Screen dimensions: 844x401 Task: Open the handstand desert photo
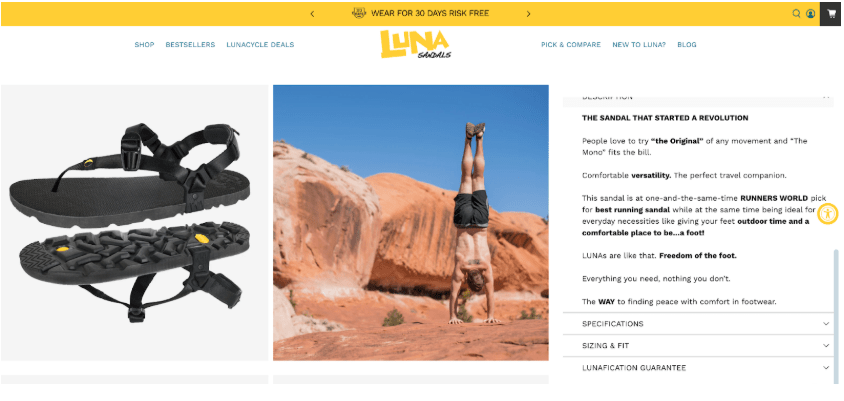tap(411, 222)
